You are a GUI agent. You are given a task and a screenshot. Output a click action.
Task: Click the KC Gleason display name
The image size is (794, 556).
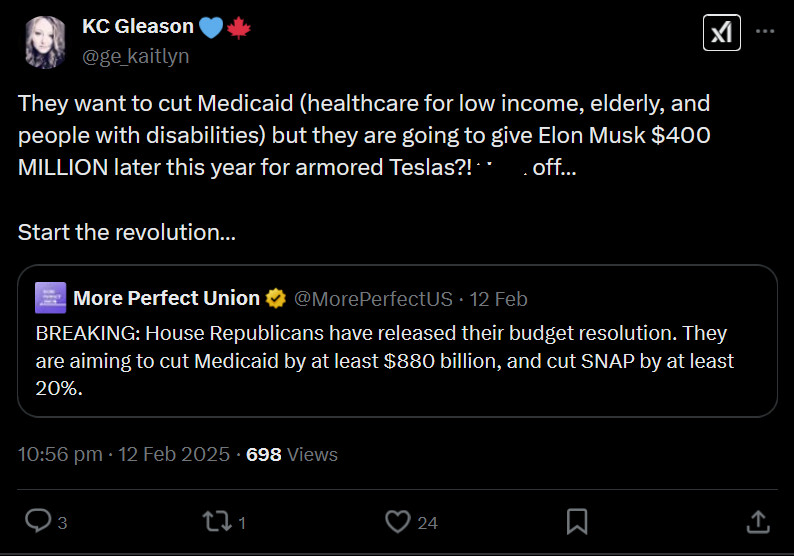(136, 28)
